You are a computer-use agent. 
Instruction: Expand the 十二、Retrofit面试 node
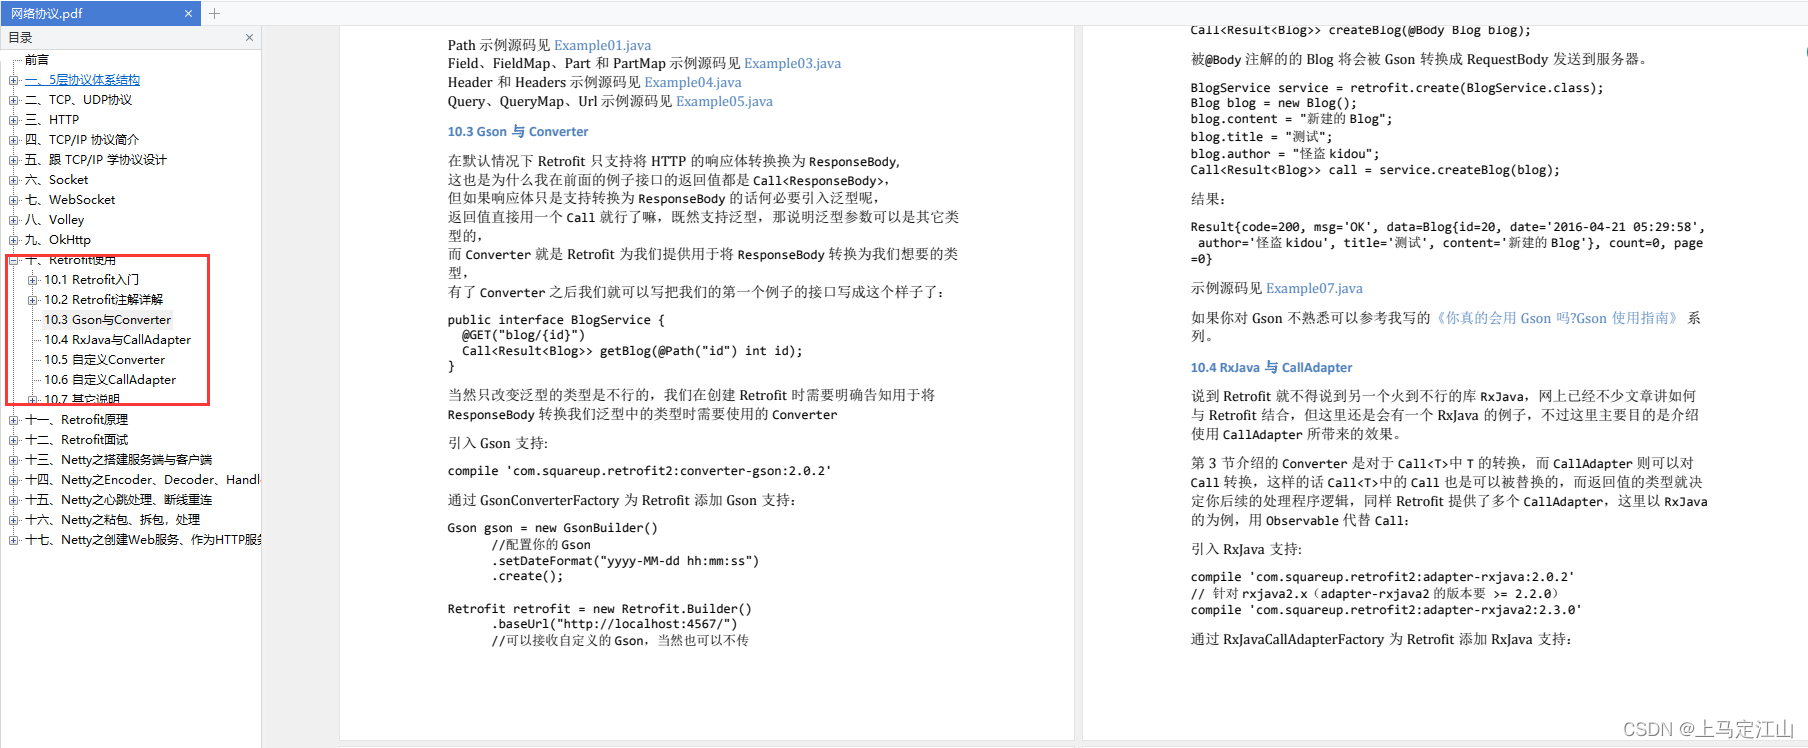pyautogui.click(x=13, y=440)
